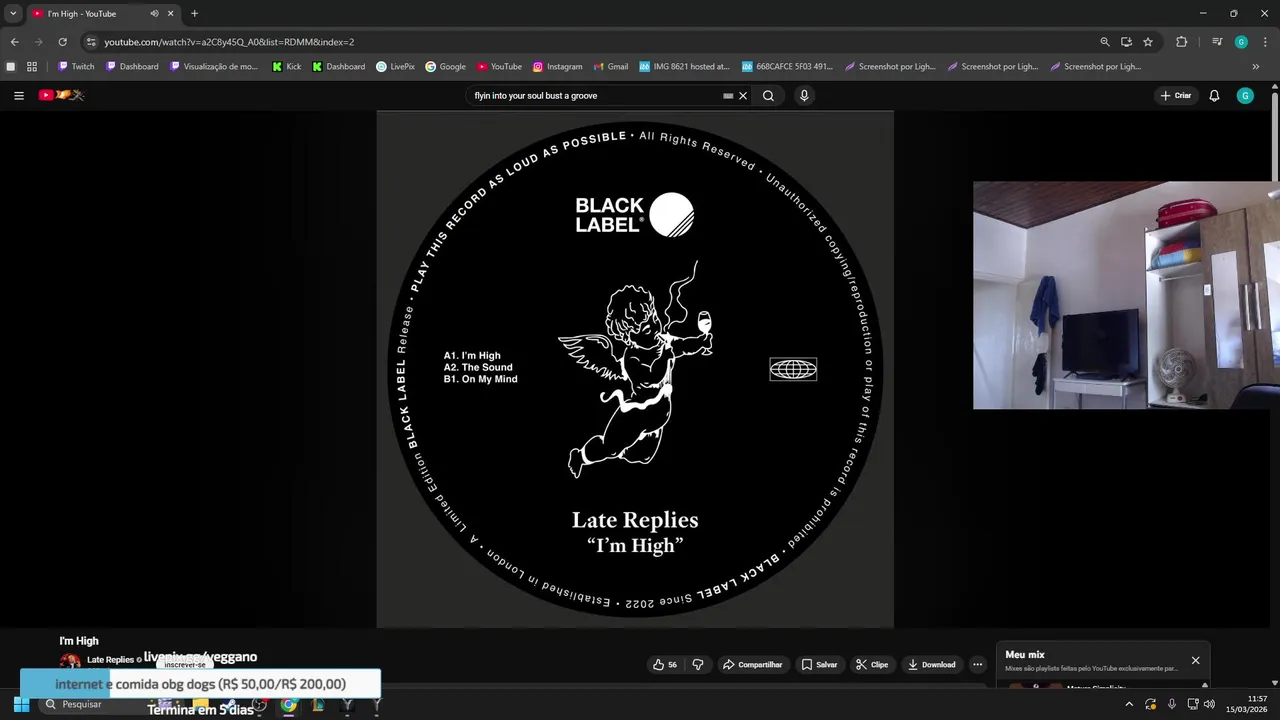Like the I'm High video
Screen dimensions: 1280x720
(x=664, y=664)
